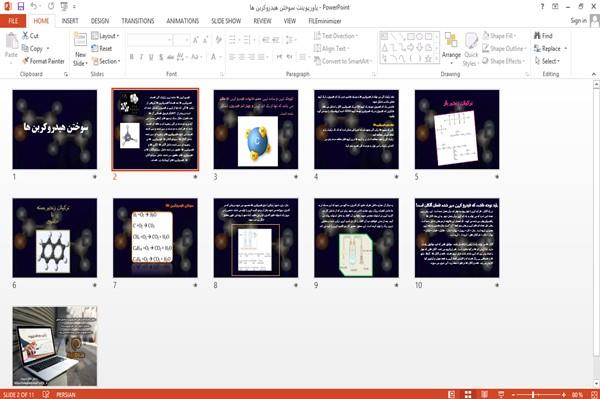Image resolution: width=600 pixels, height=399 pixels.
Task: Open Shape Effects dropdown
Action: 504,61
